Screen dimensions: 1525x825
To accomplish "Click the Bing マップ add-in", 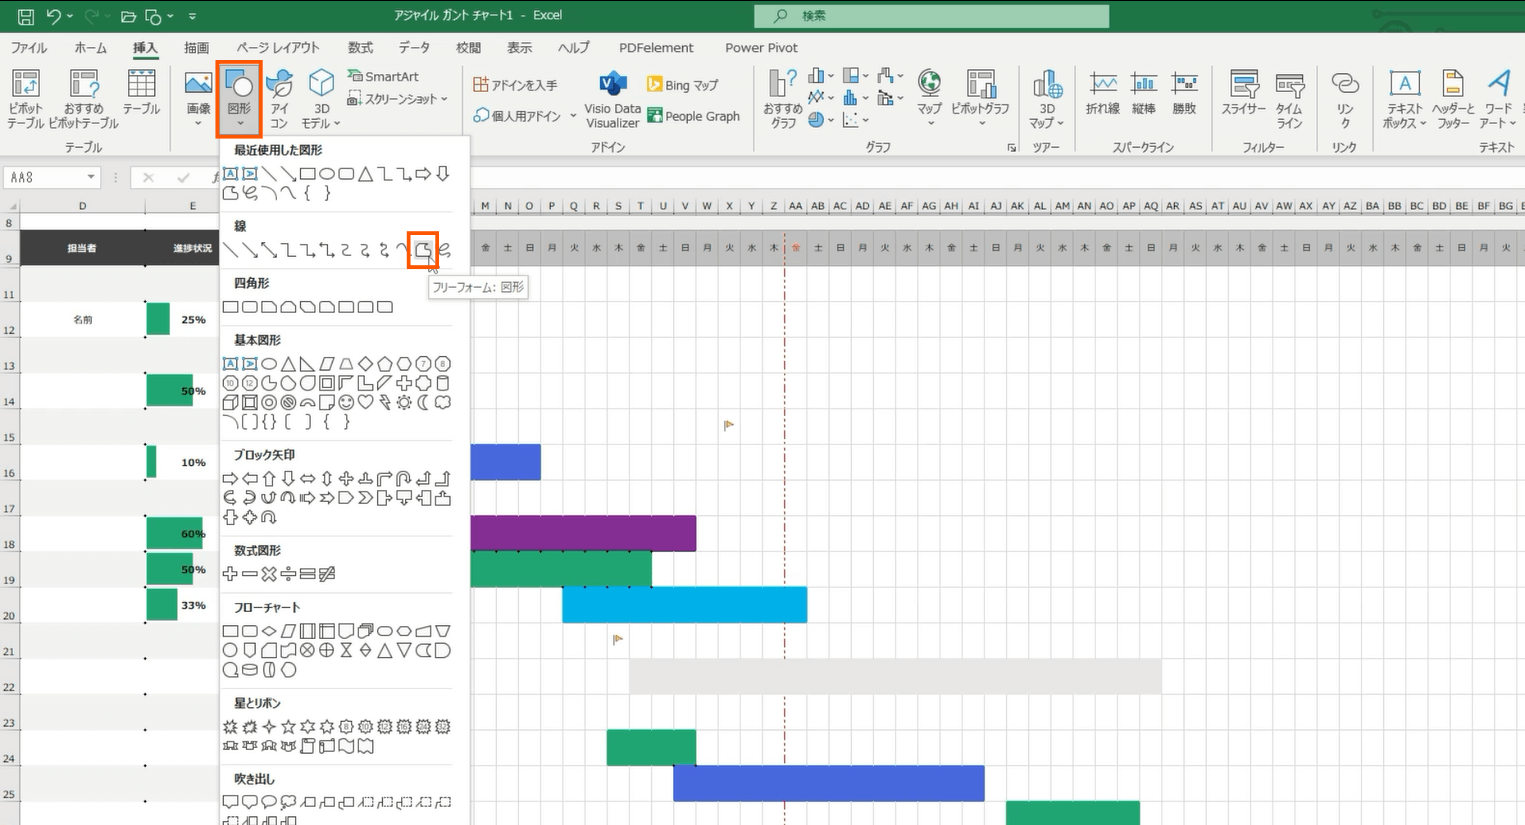I will point(682,85).
